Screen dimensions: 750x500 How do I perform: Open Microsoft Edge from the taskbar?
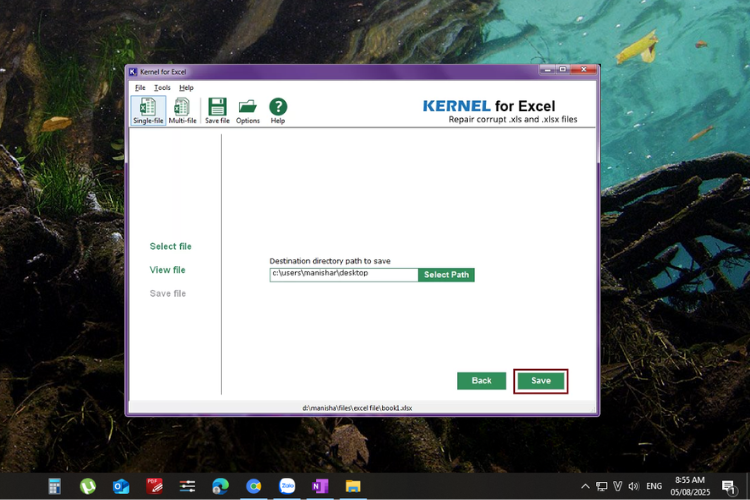click(x=221, y=487)
